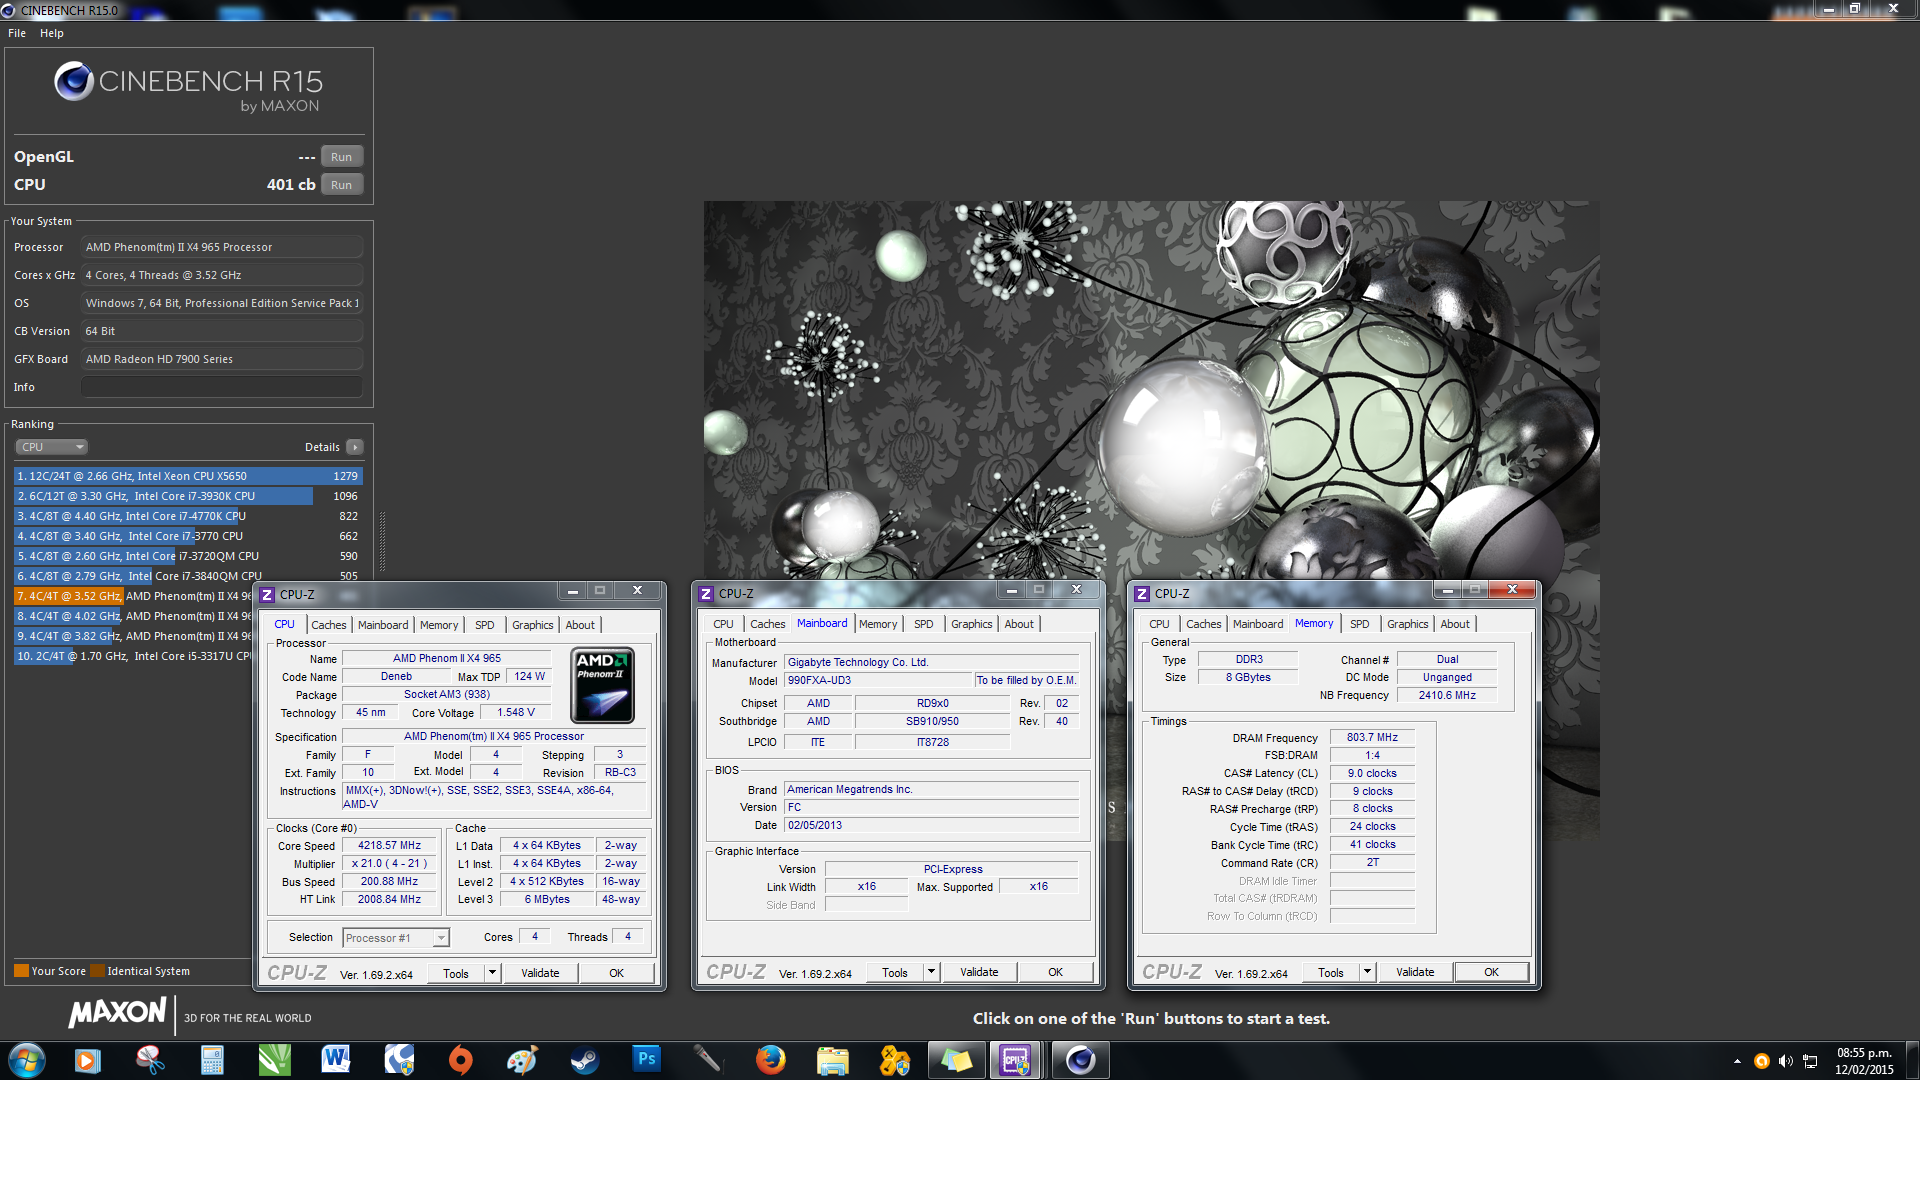
Task: Run the CPU benchmark test
Action: (341, 185)
